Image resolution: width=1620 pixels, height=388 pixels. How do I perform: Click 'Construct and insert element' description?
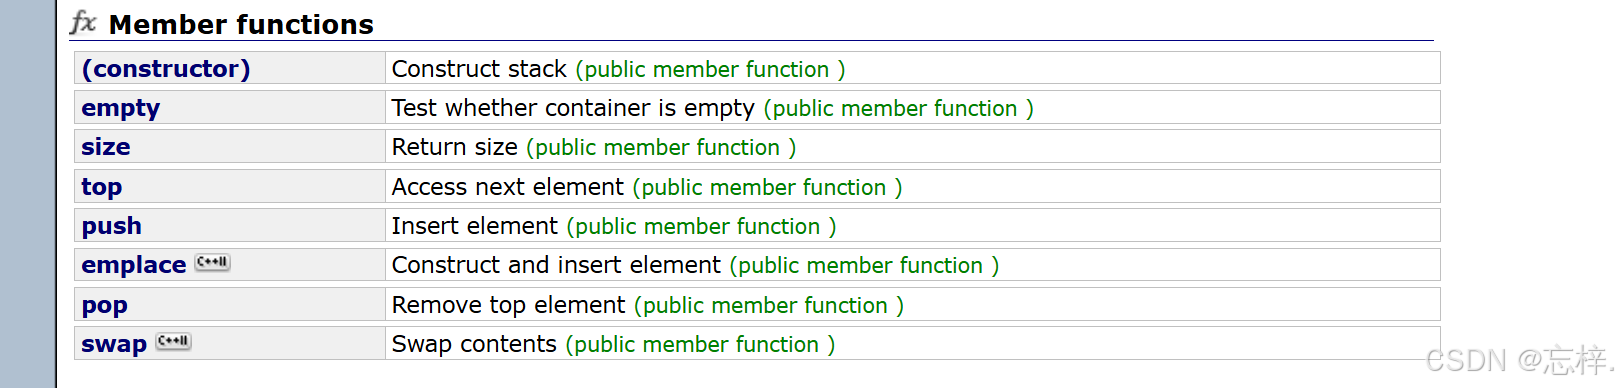[556, 265]
